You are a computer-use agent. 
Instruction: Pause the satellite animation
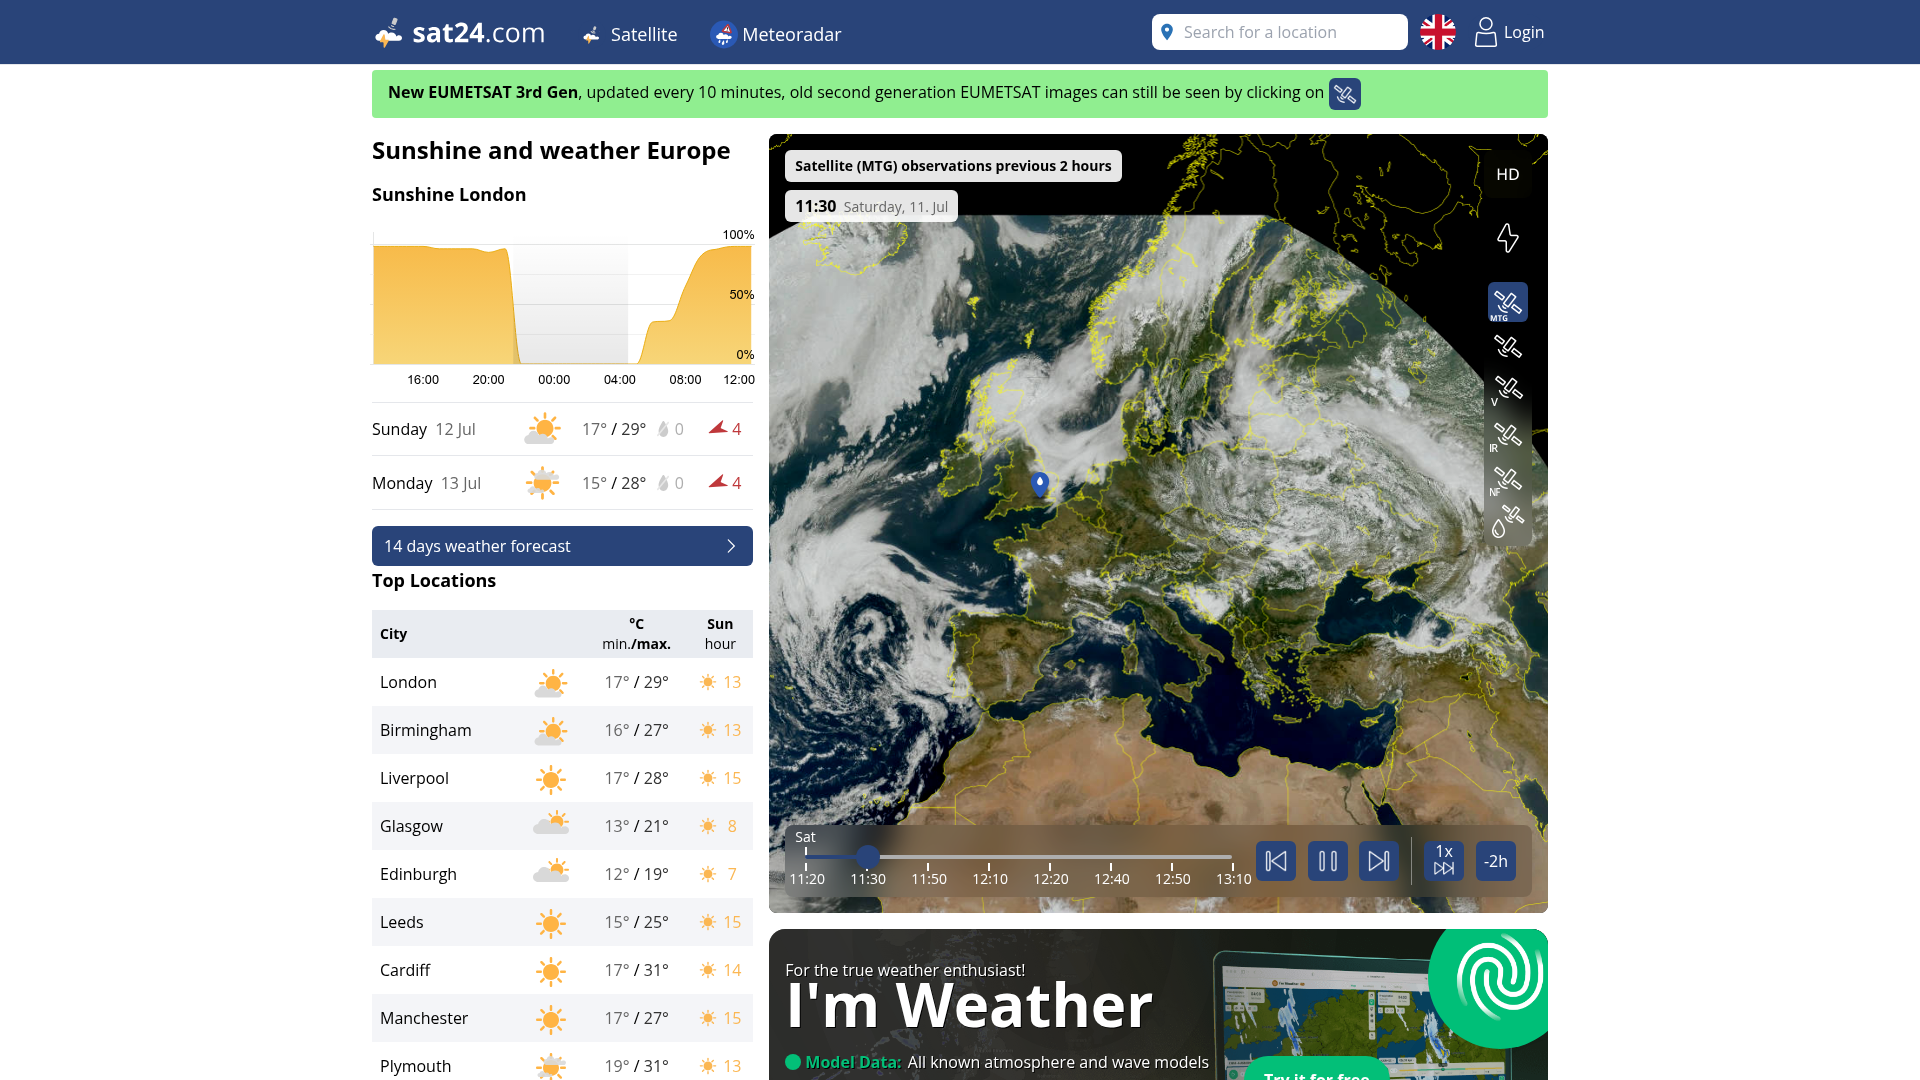point(1327,861)
